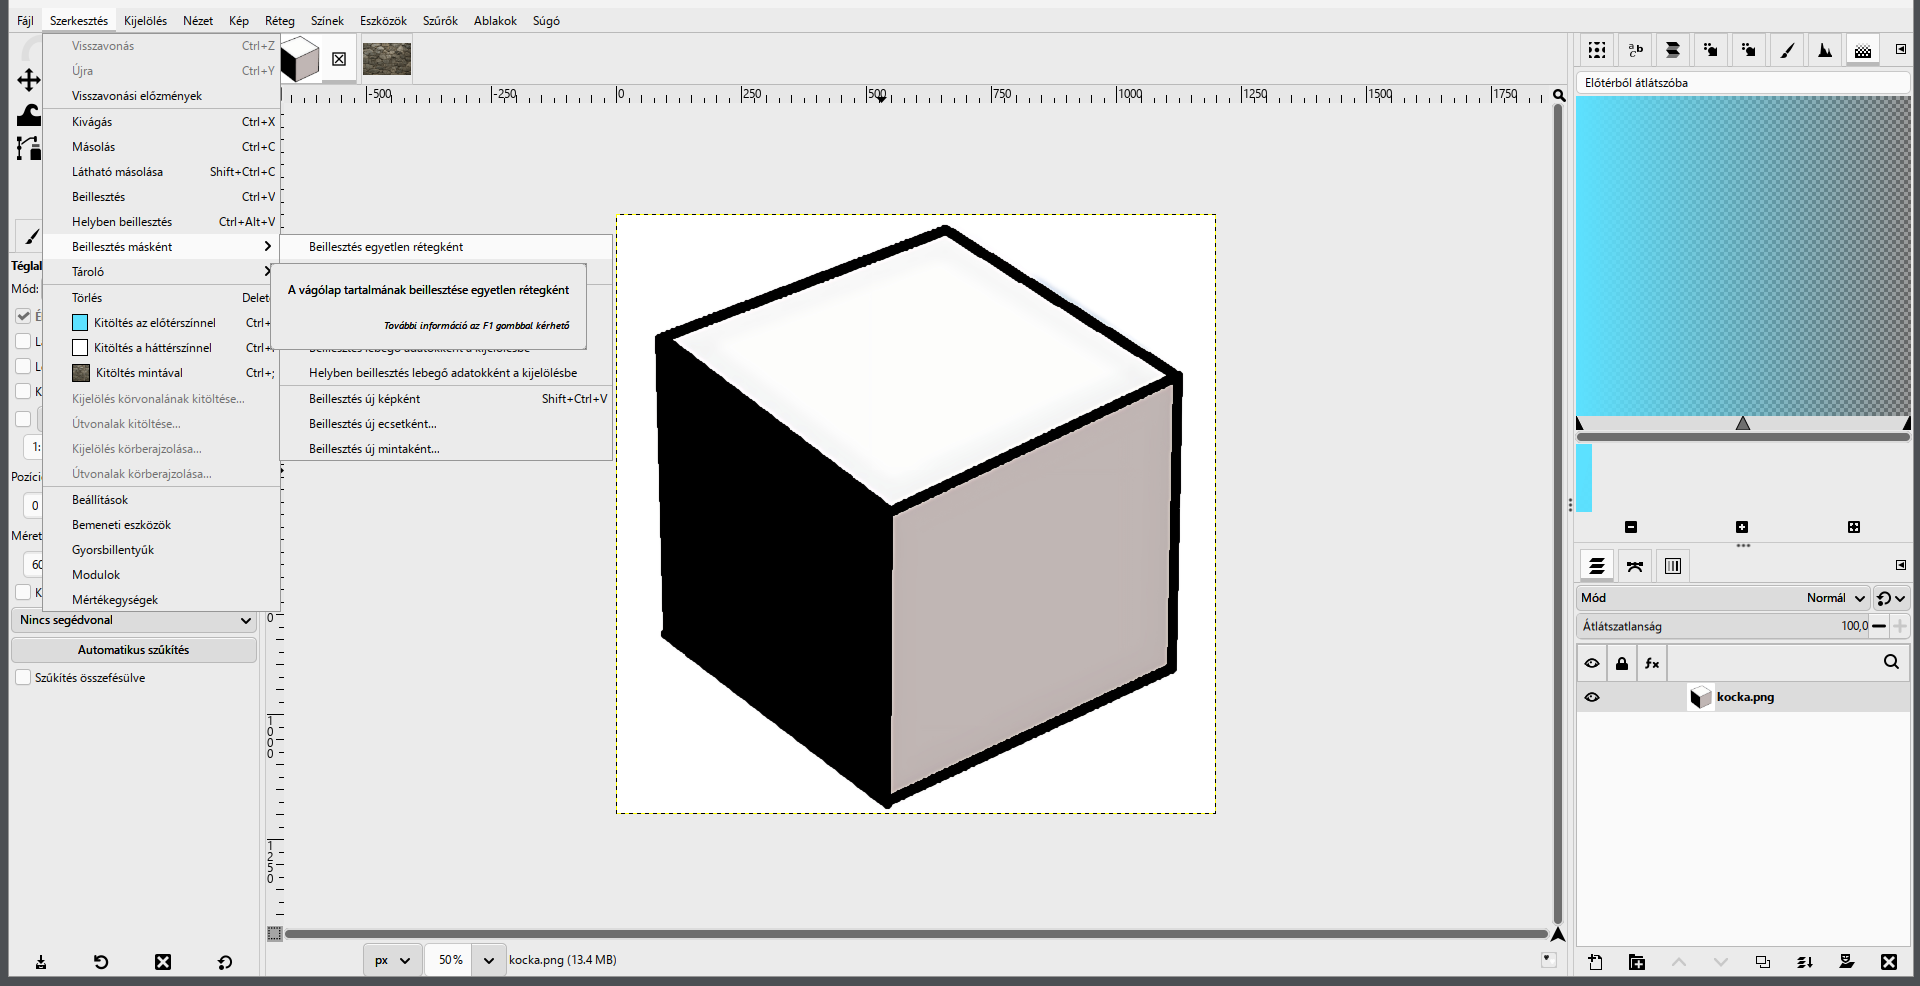1920x986 pixels.
Task: Click the layers header eye column icon
Action: [x=1592, y=663]
